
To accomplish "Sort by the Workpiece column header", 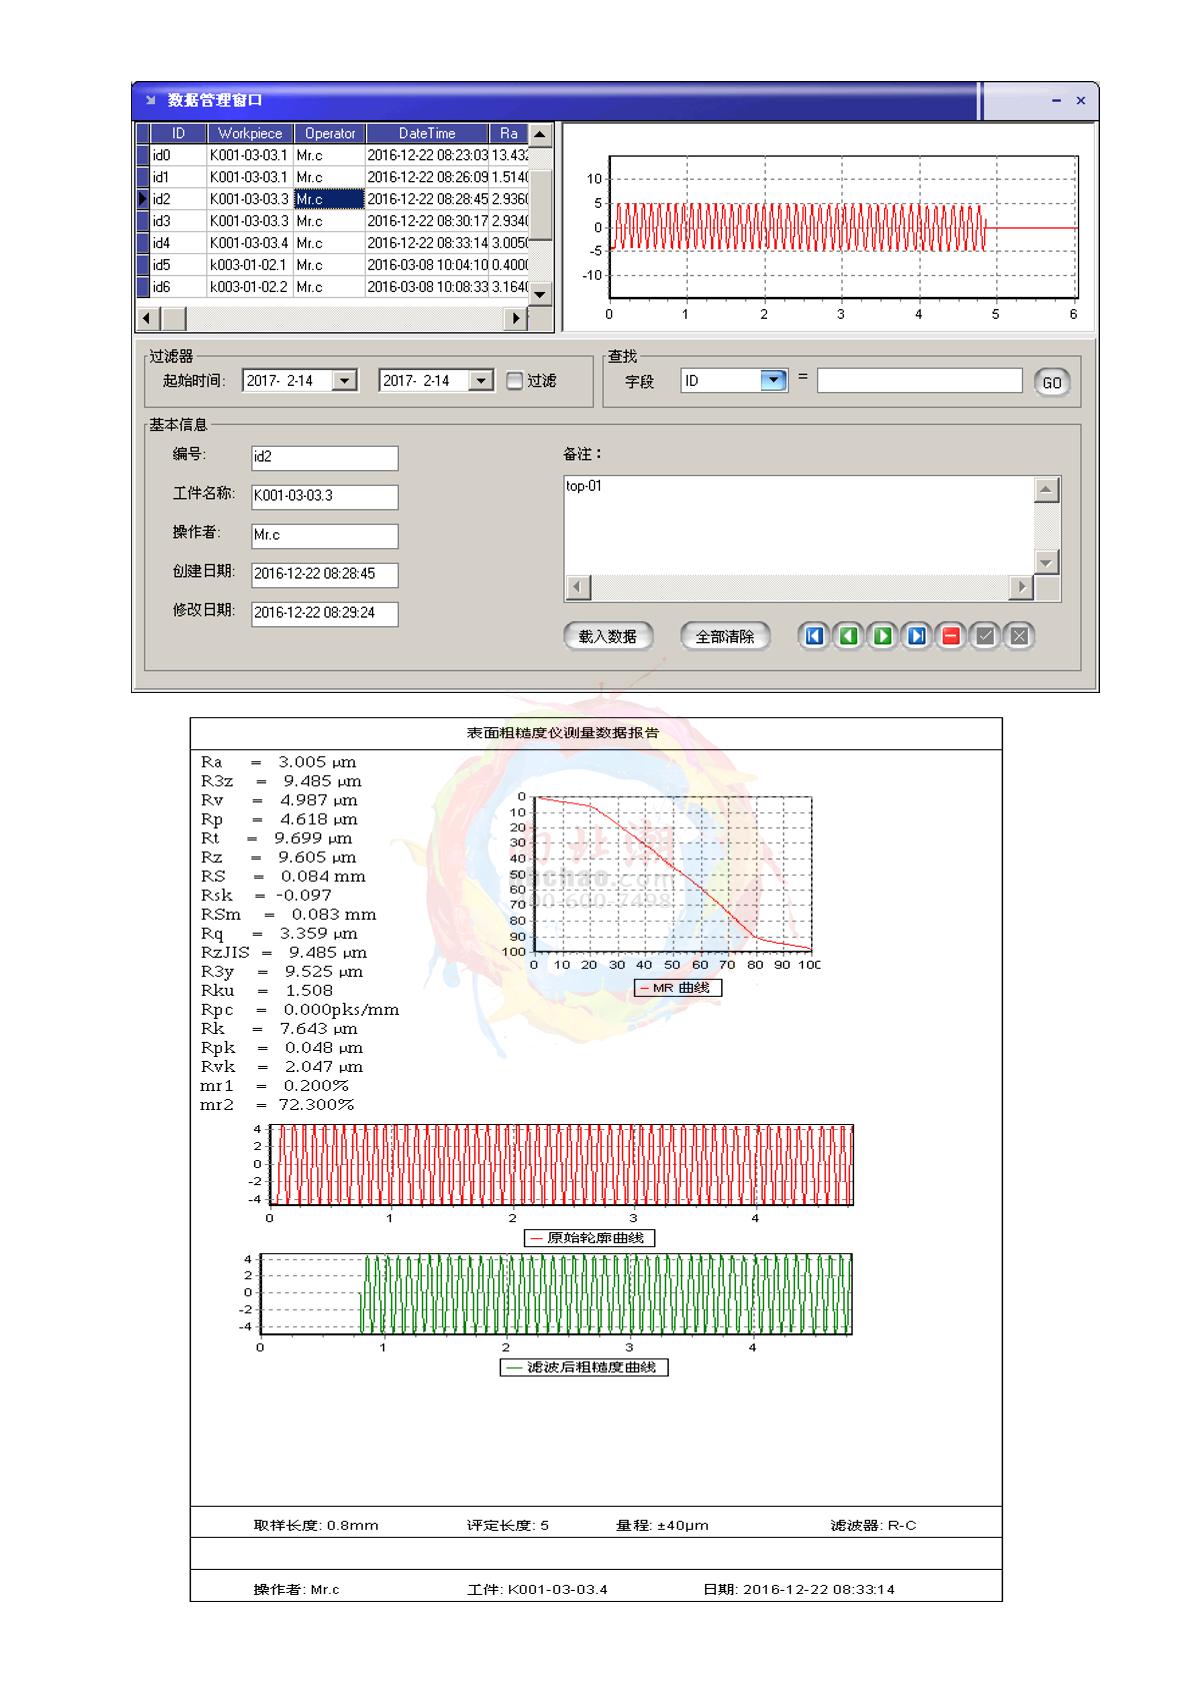I will tap(250, 133).
